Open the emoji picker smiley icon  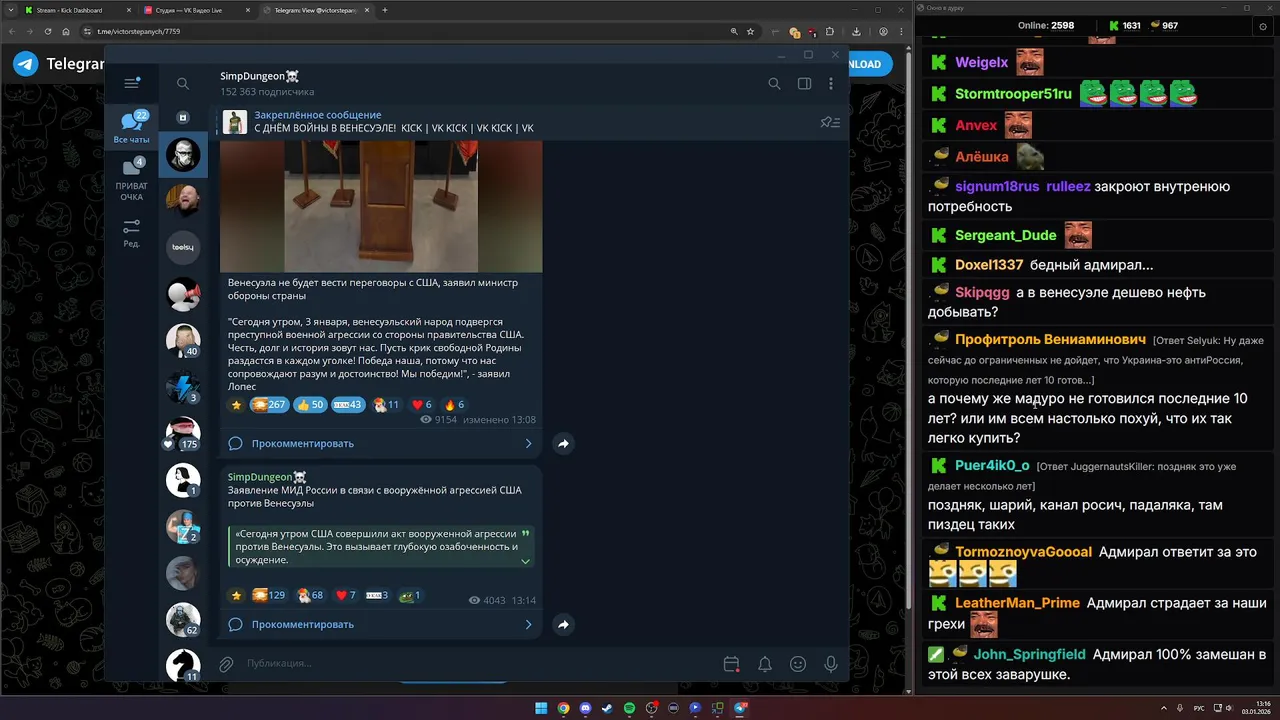pos(798,664)
